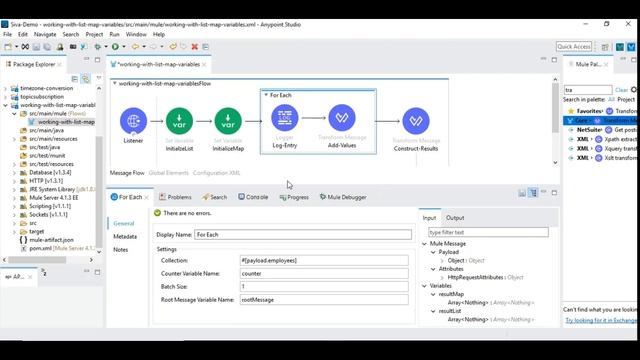This screenshot has width=640, height=360.
Task: Open the Window menu
Action: click(136, 34)
